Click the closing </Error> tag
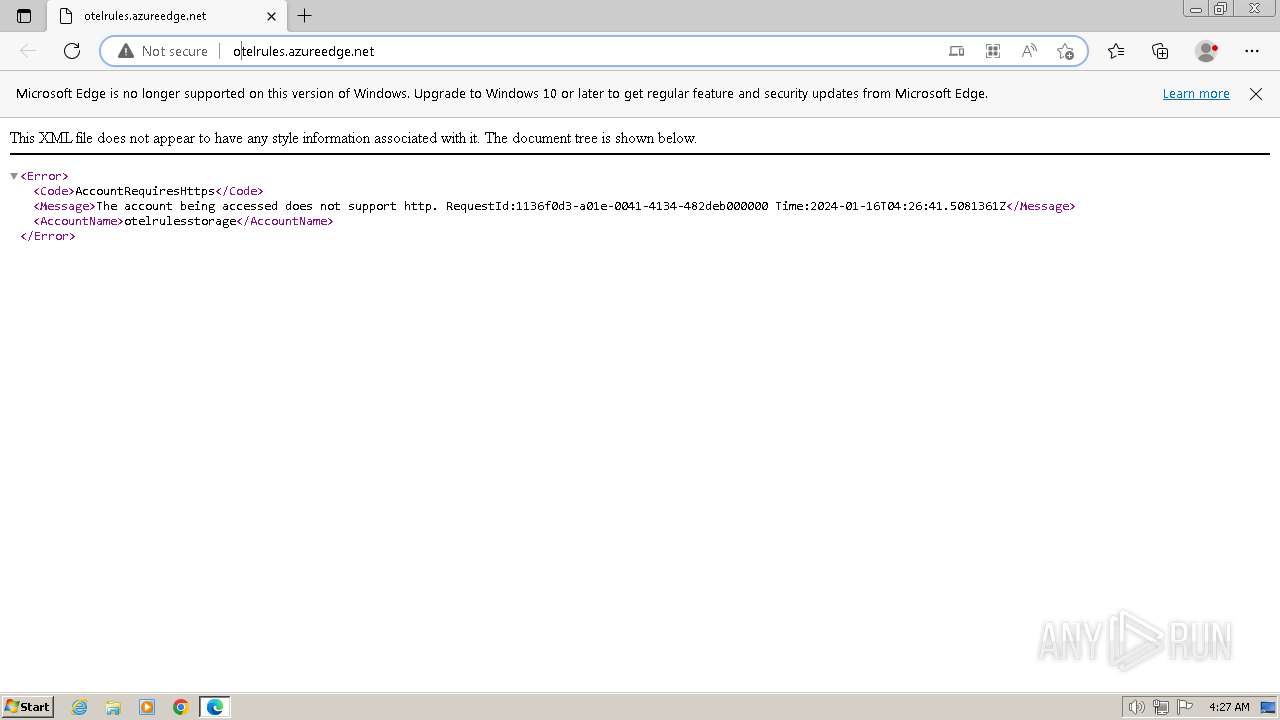This screenshot has width=1280, height=720. [x=48, y=236]
